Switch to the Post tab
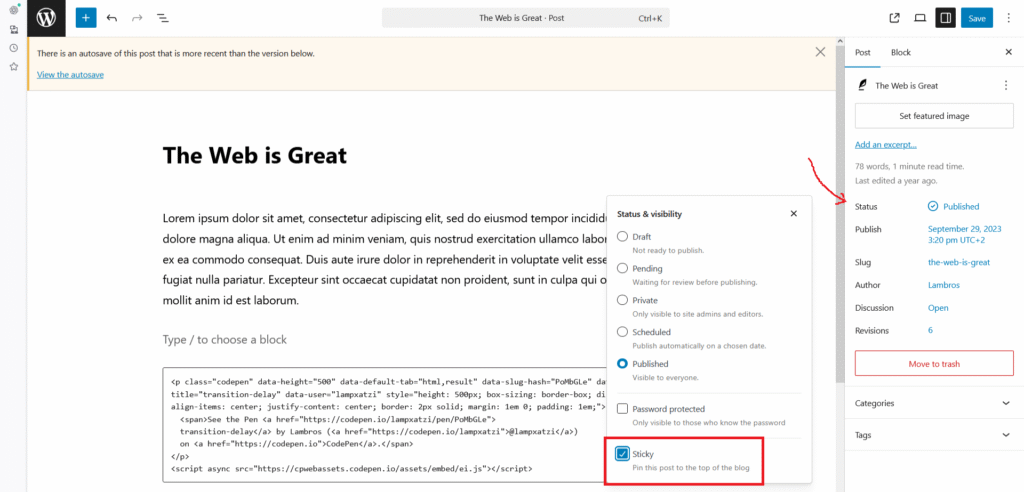 [862, 52]
